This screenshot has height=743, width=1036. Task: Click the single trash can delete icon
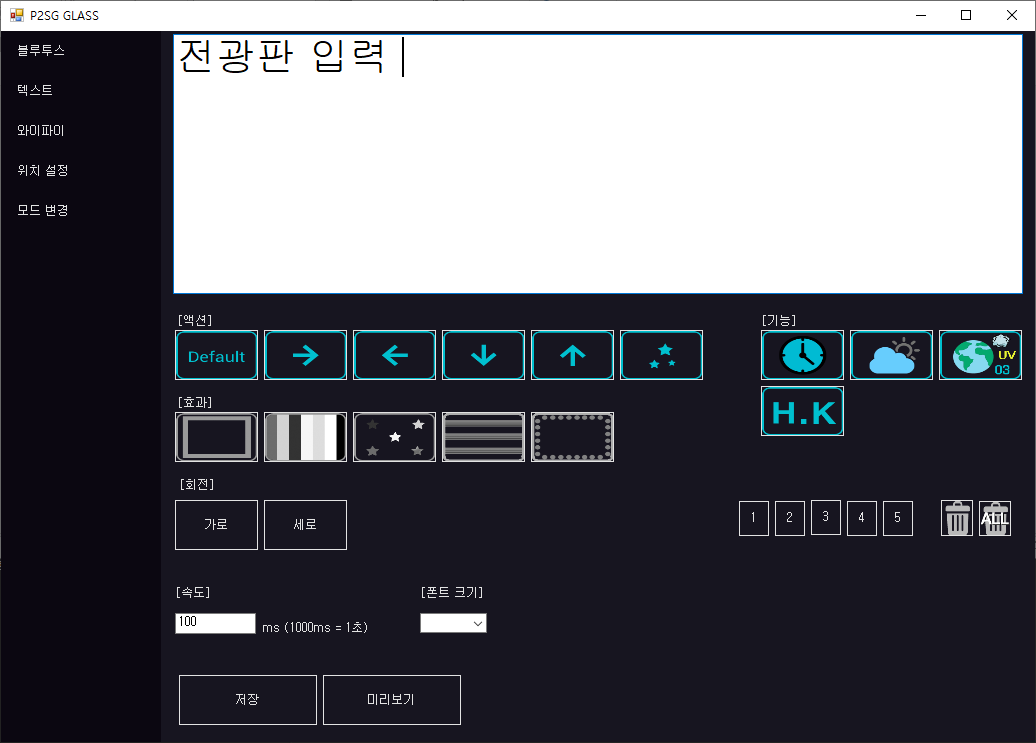coord(957,518)
